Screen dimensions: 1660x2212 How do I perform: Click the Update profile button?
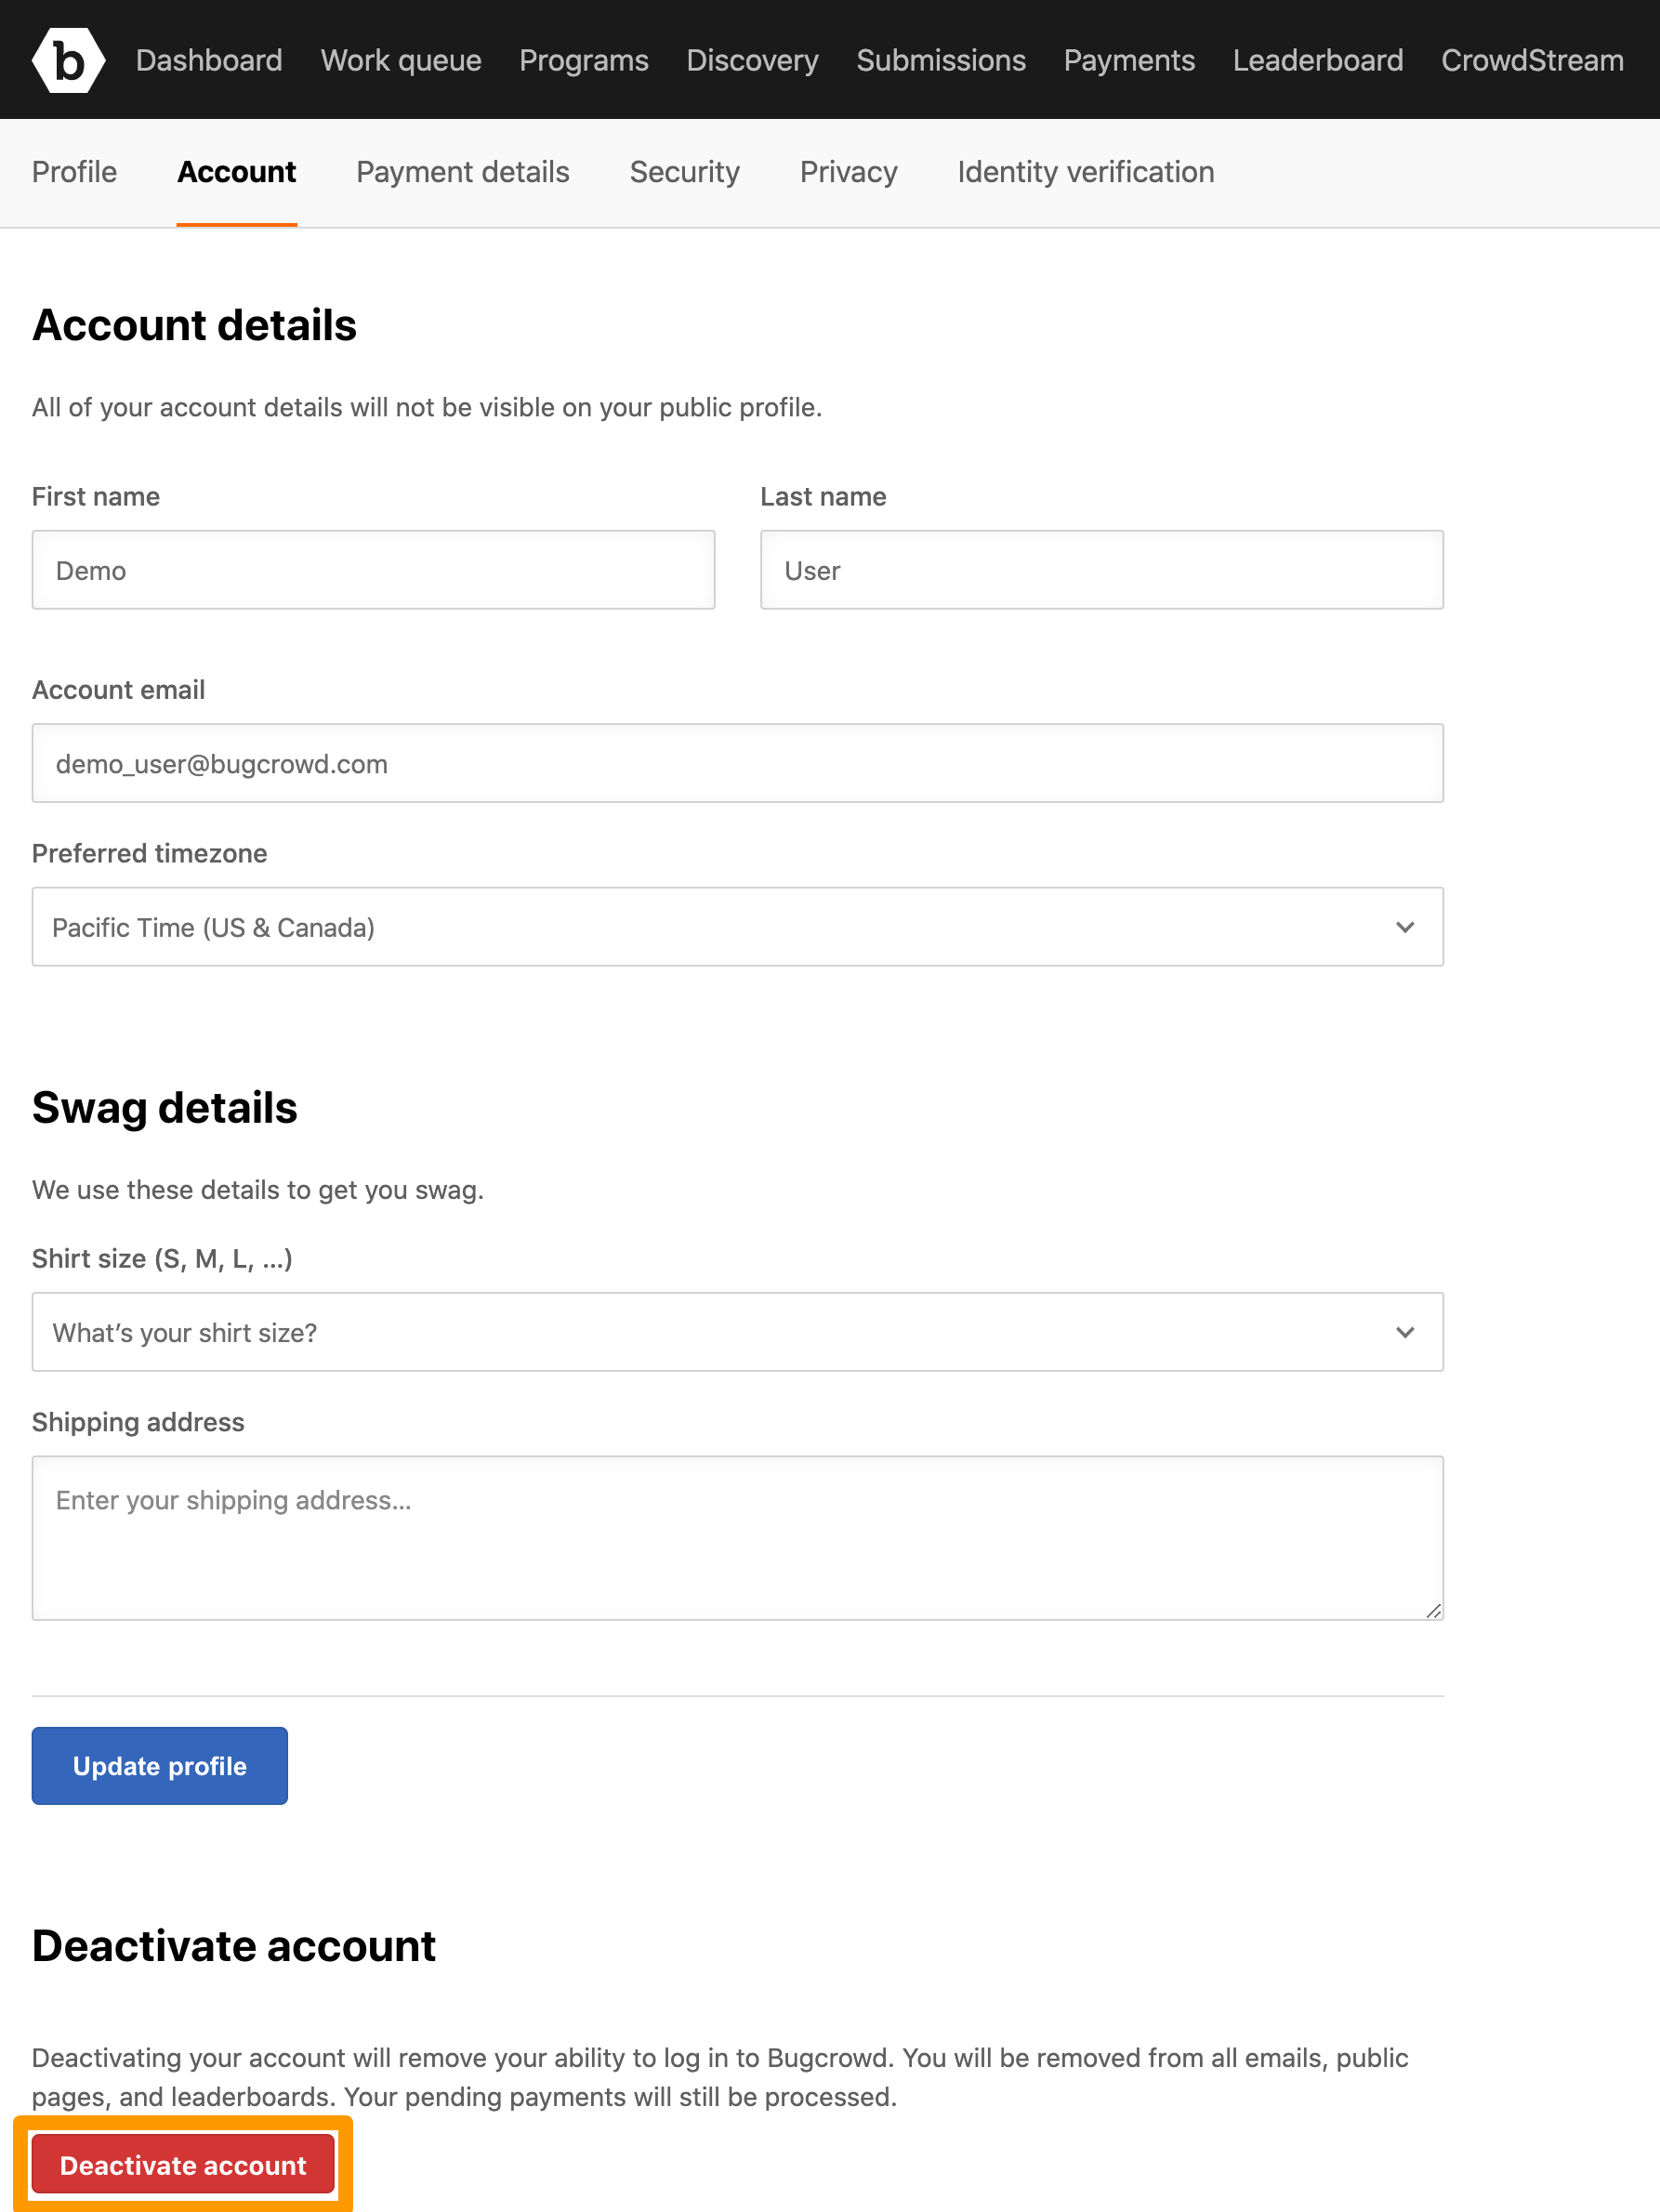click(x=159, y=1765)
